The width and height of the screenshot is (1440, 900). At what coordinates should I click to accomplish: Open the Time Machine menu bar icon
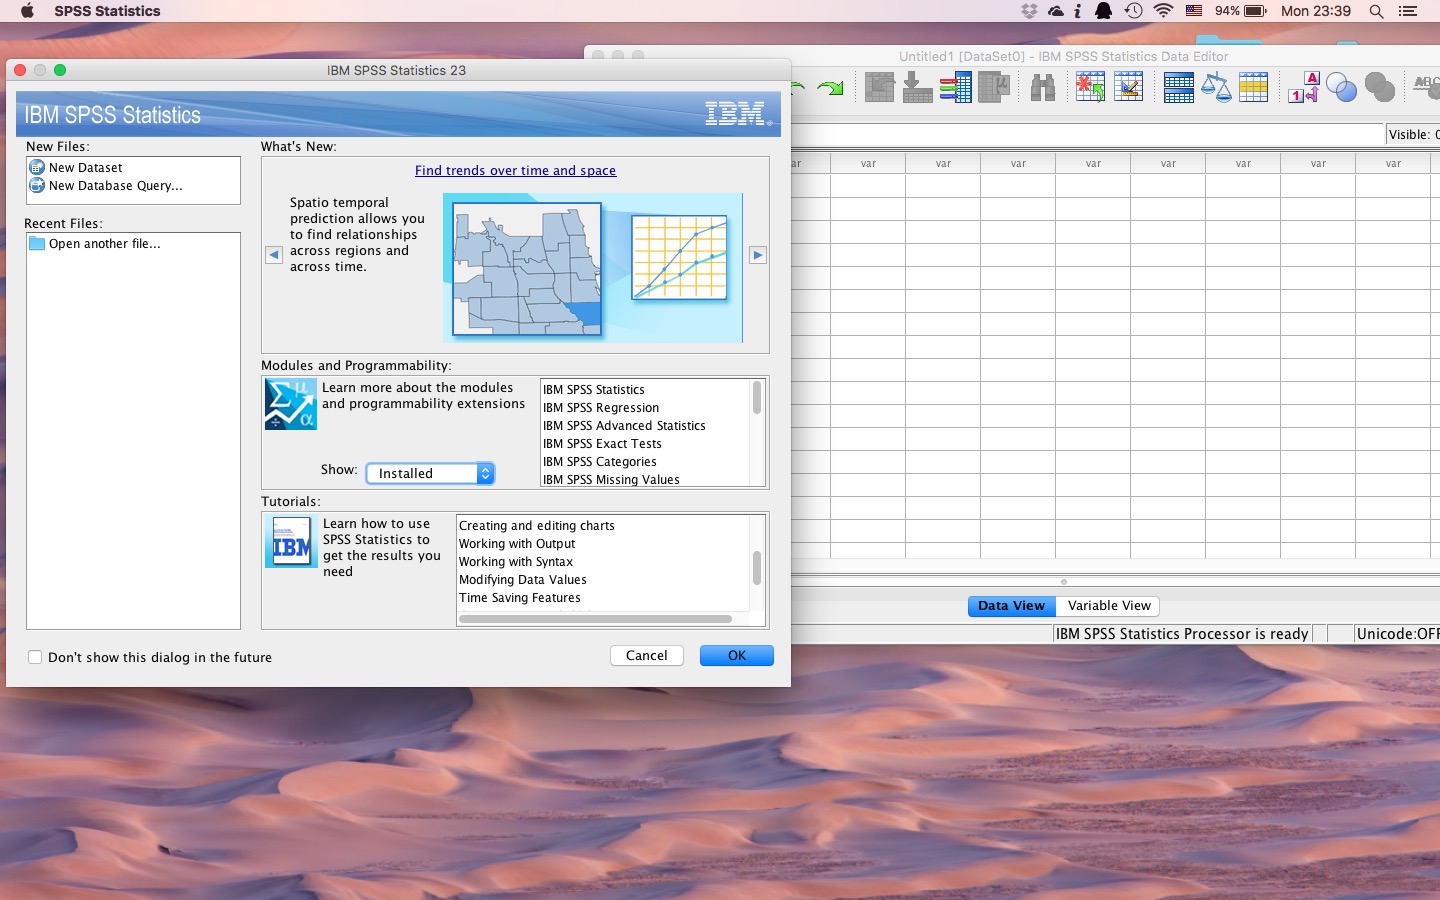coord(1133,11)
